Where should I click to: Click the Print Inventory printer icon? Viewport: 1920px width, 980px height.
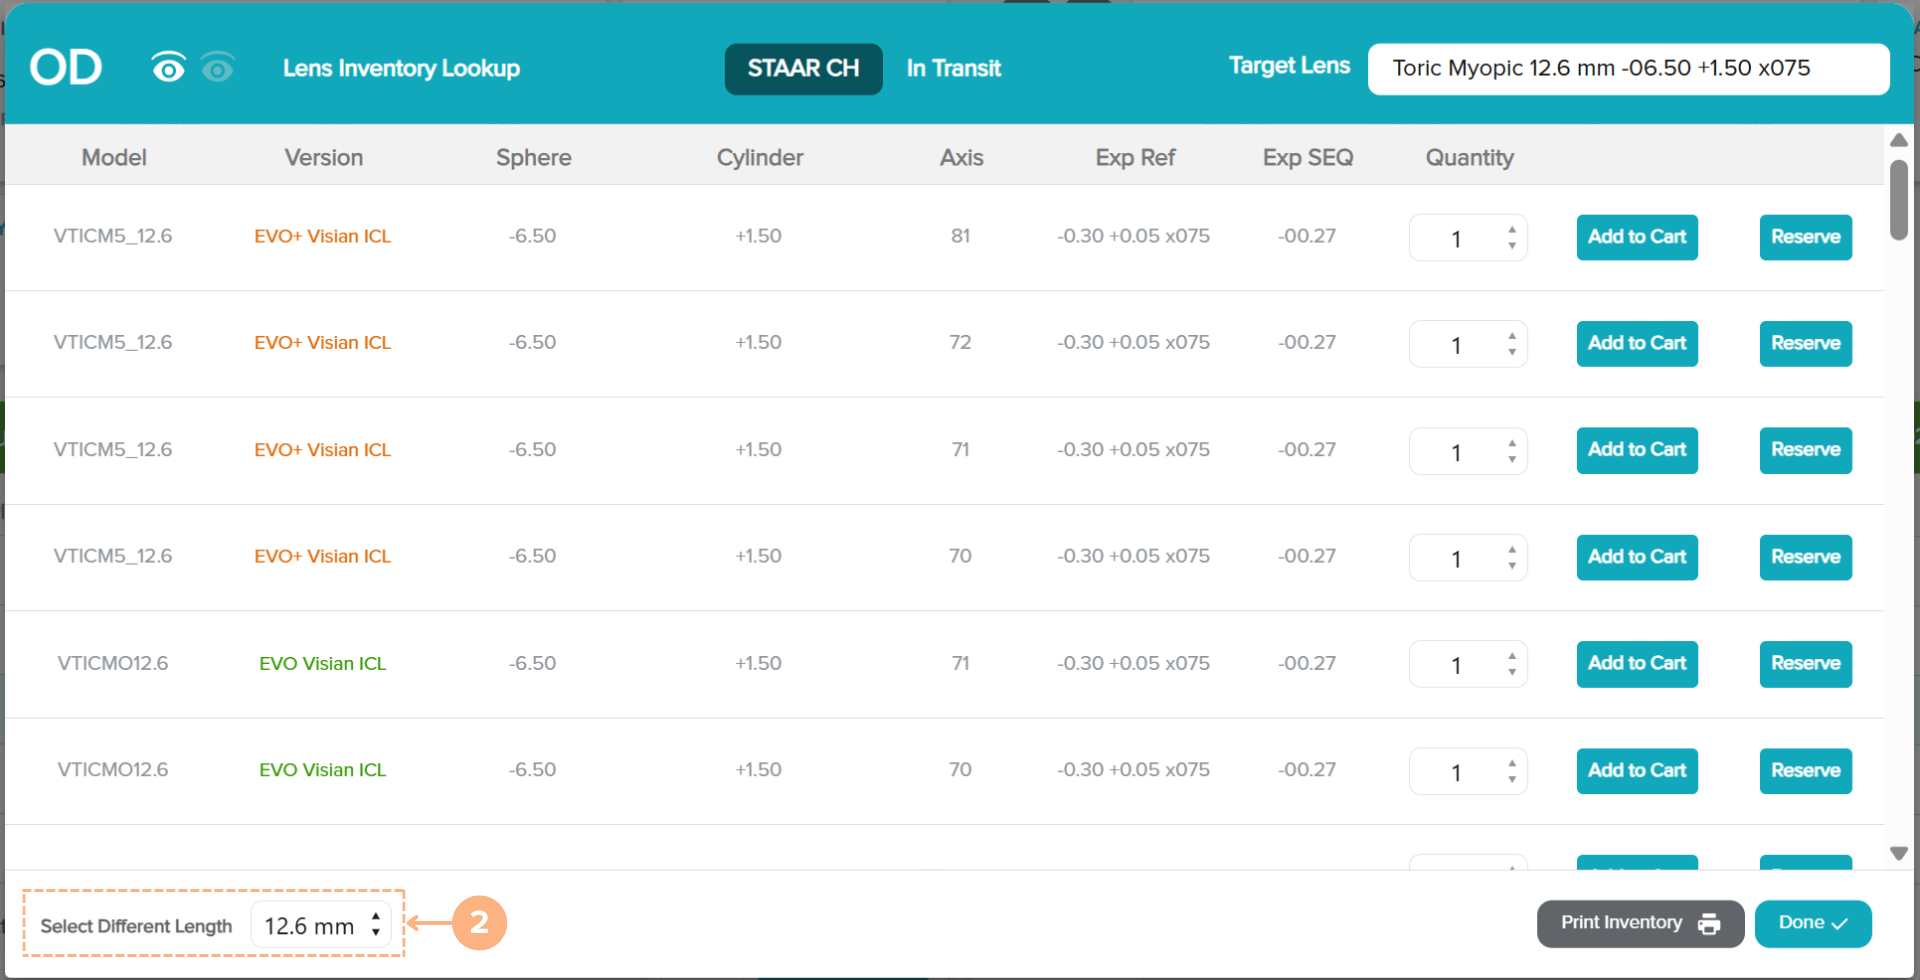[x=1709, y=924]
